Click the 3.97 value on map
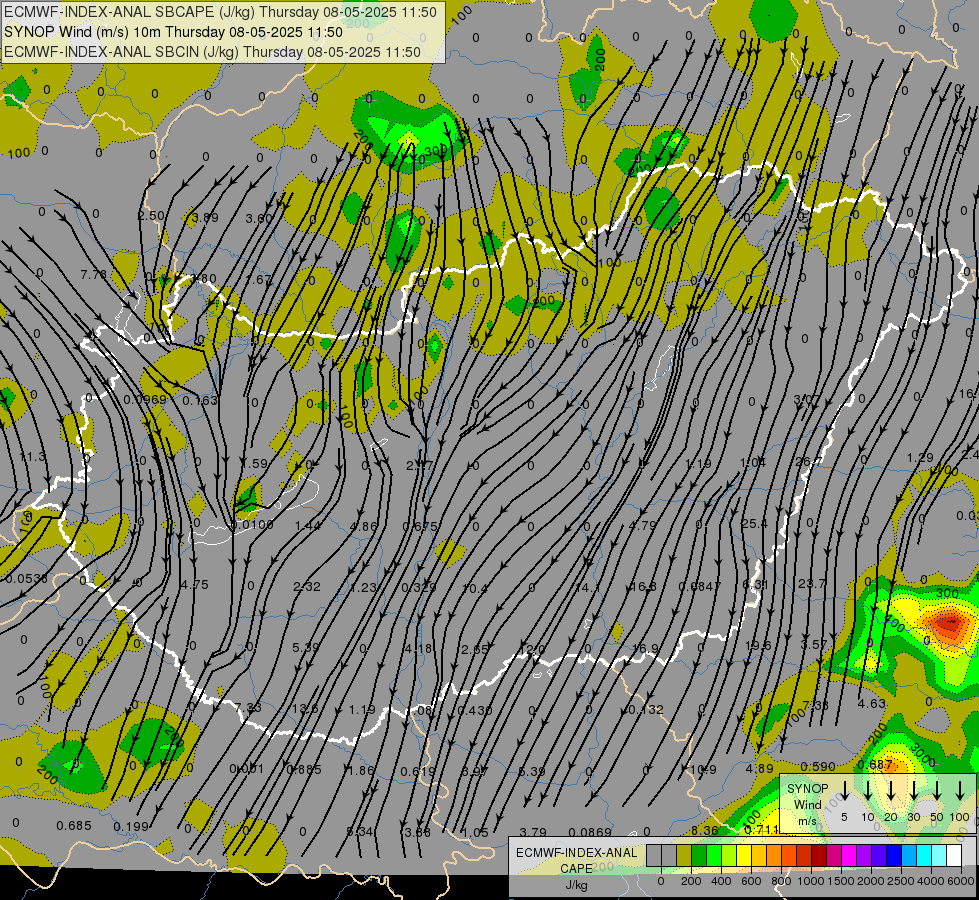Image resolution: width=979 pixels, height=900 pixels. tap(475, 771)
